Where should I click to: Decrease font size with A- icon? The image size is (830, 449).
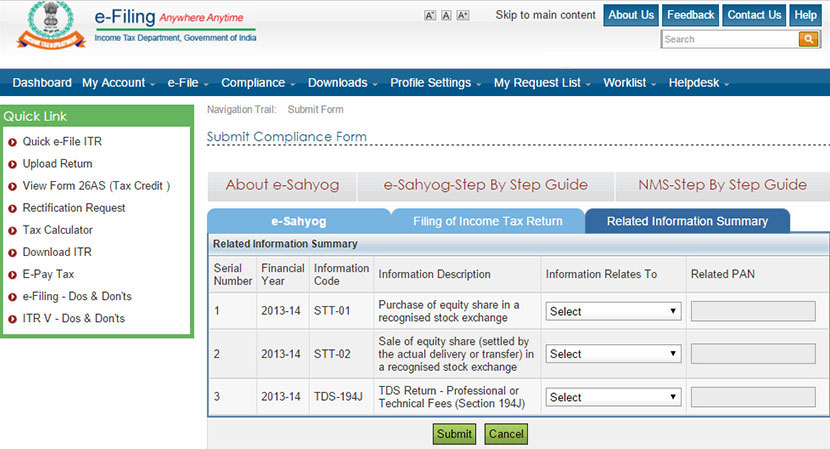[x=430, y=15]
